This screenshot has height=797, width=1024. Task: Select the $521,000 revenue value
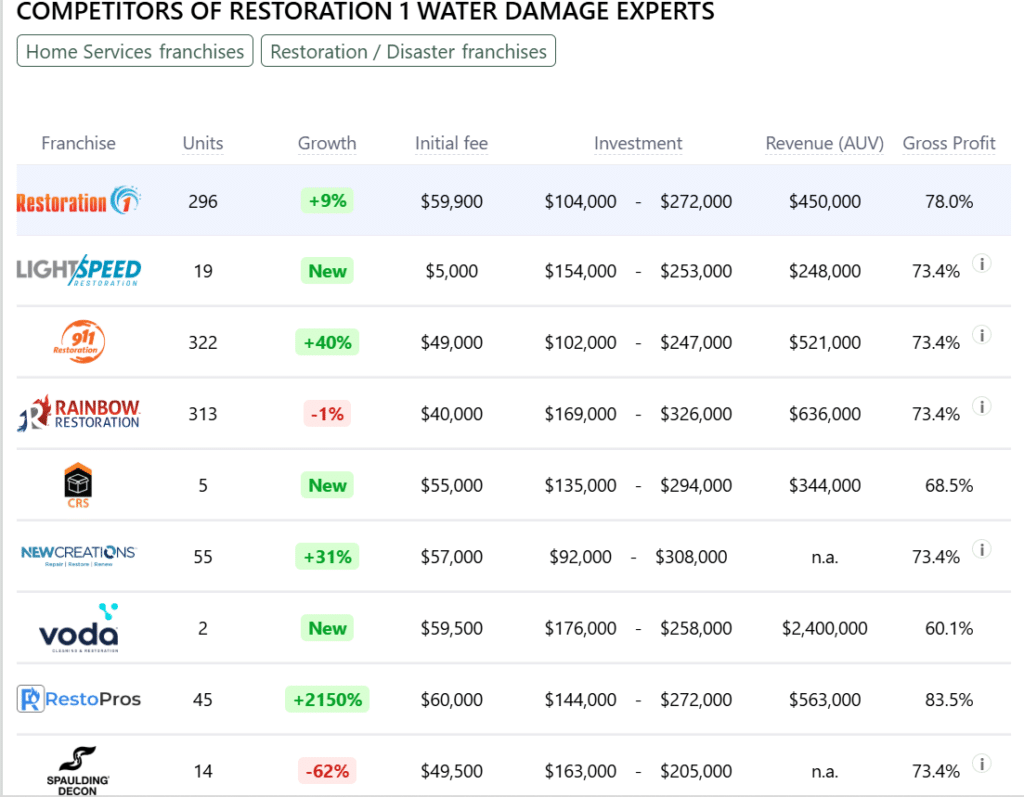(825, 342)
